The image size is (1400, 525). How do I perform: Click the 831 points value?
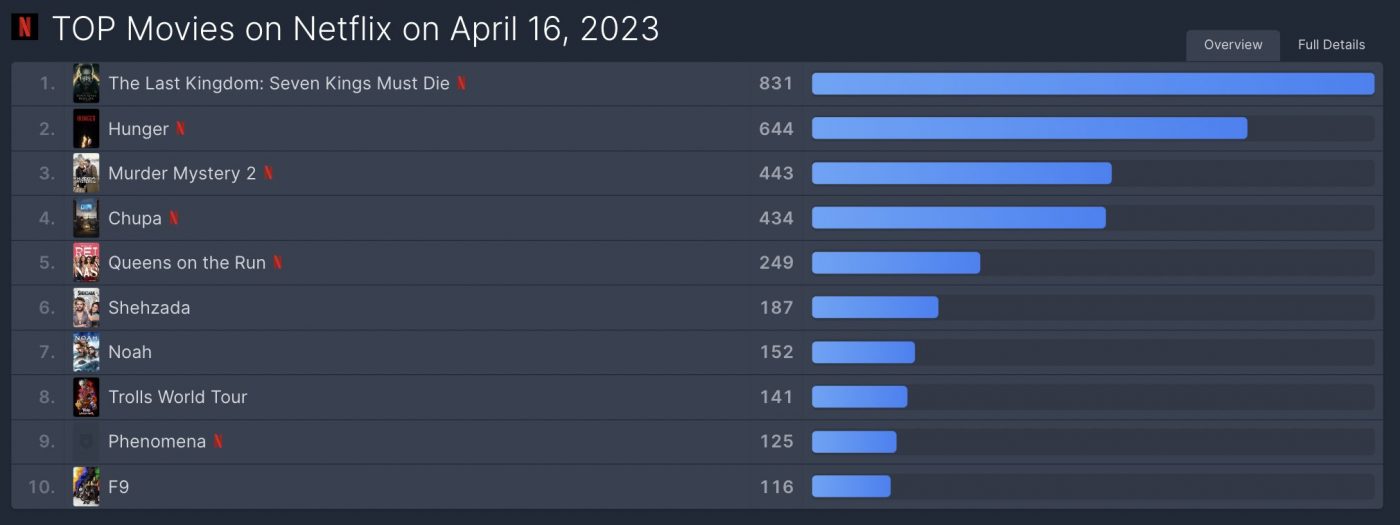click(x=776, y=84)
